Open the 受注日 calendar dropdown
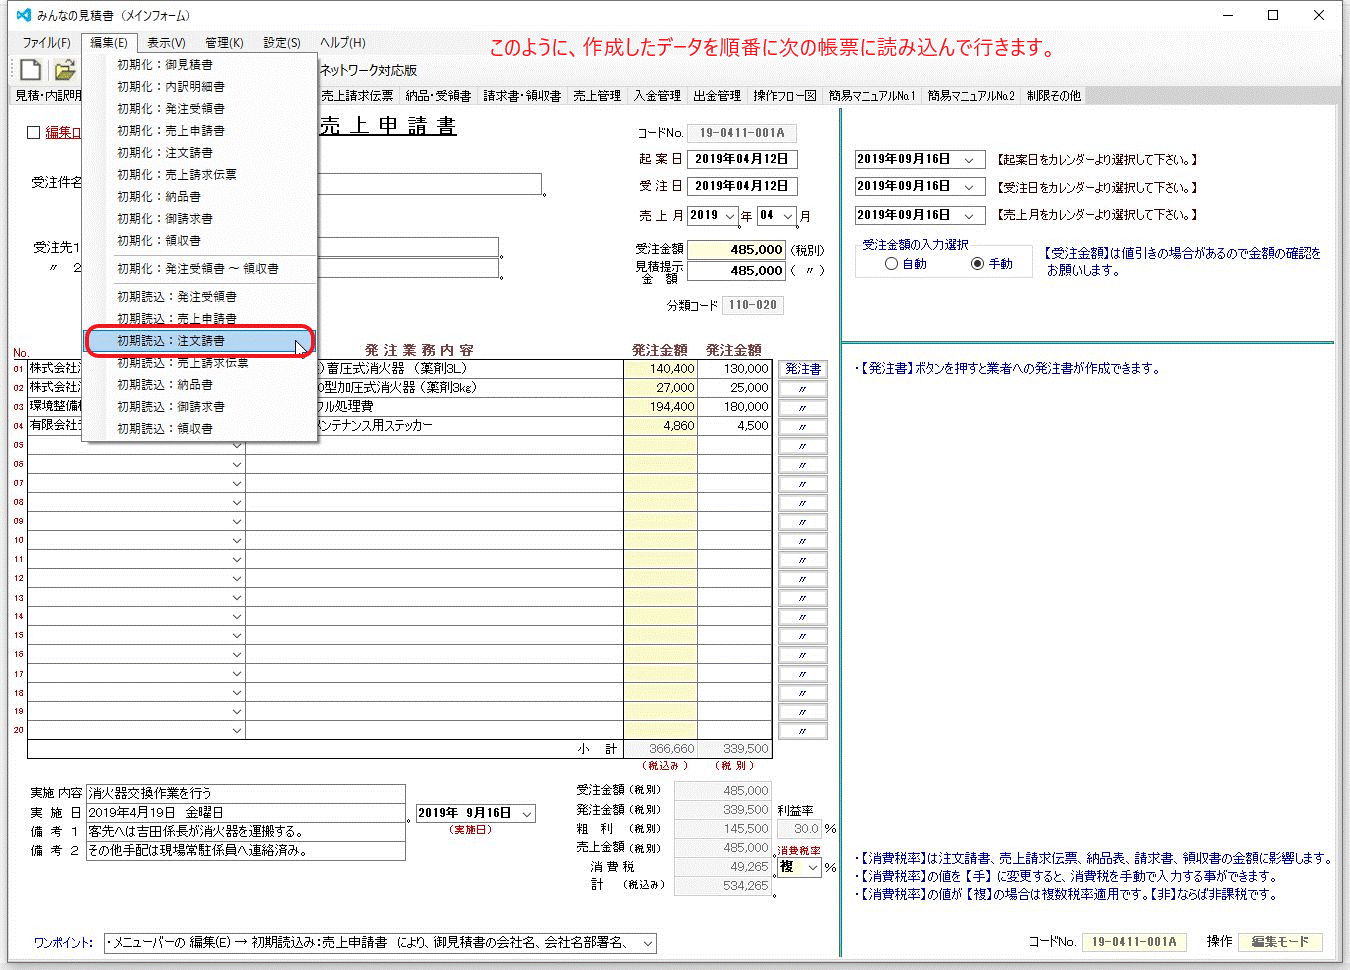The image size is (1350, 970). tap(969, 187)
